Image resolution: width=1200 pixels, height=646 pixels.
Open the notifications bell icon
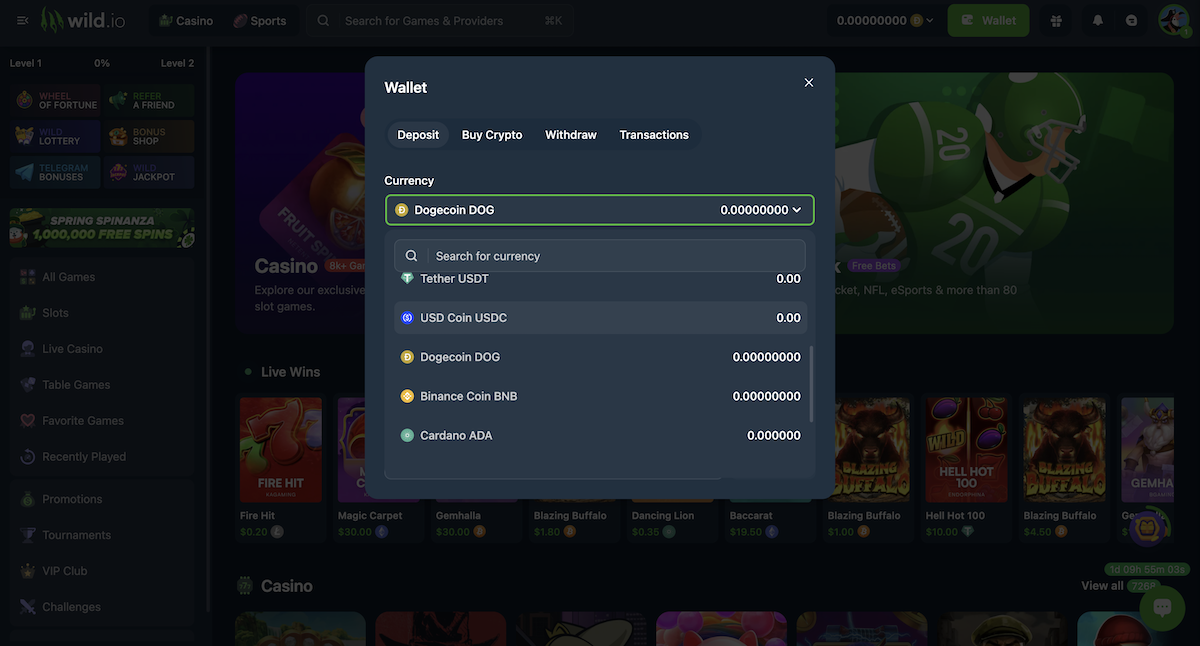tap(1098, 20)
